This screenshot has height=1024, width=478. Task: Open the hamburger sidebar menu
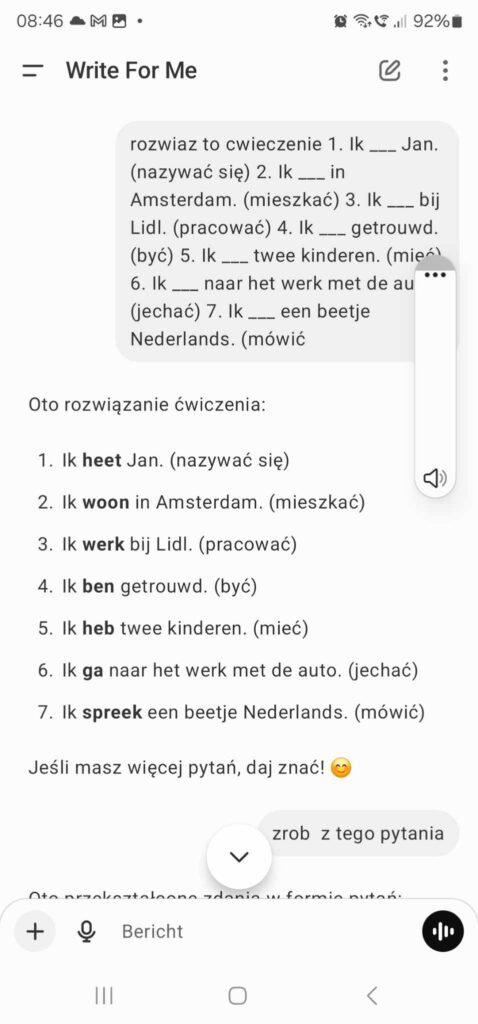tap(32, 71)
